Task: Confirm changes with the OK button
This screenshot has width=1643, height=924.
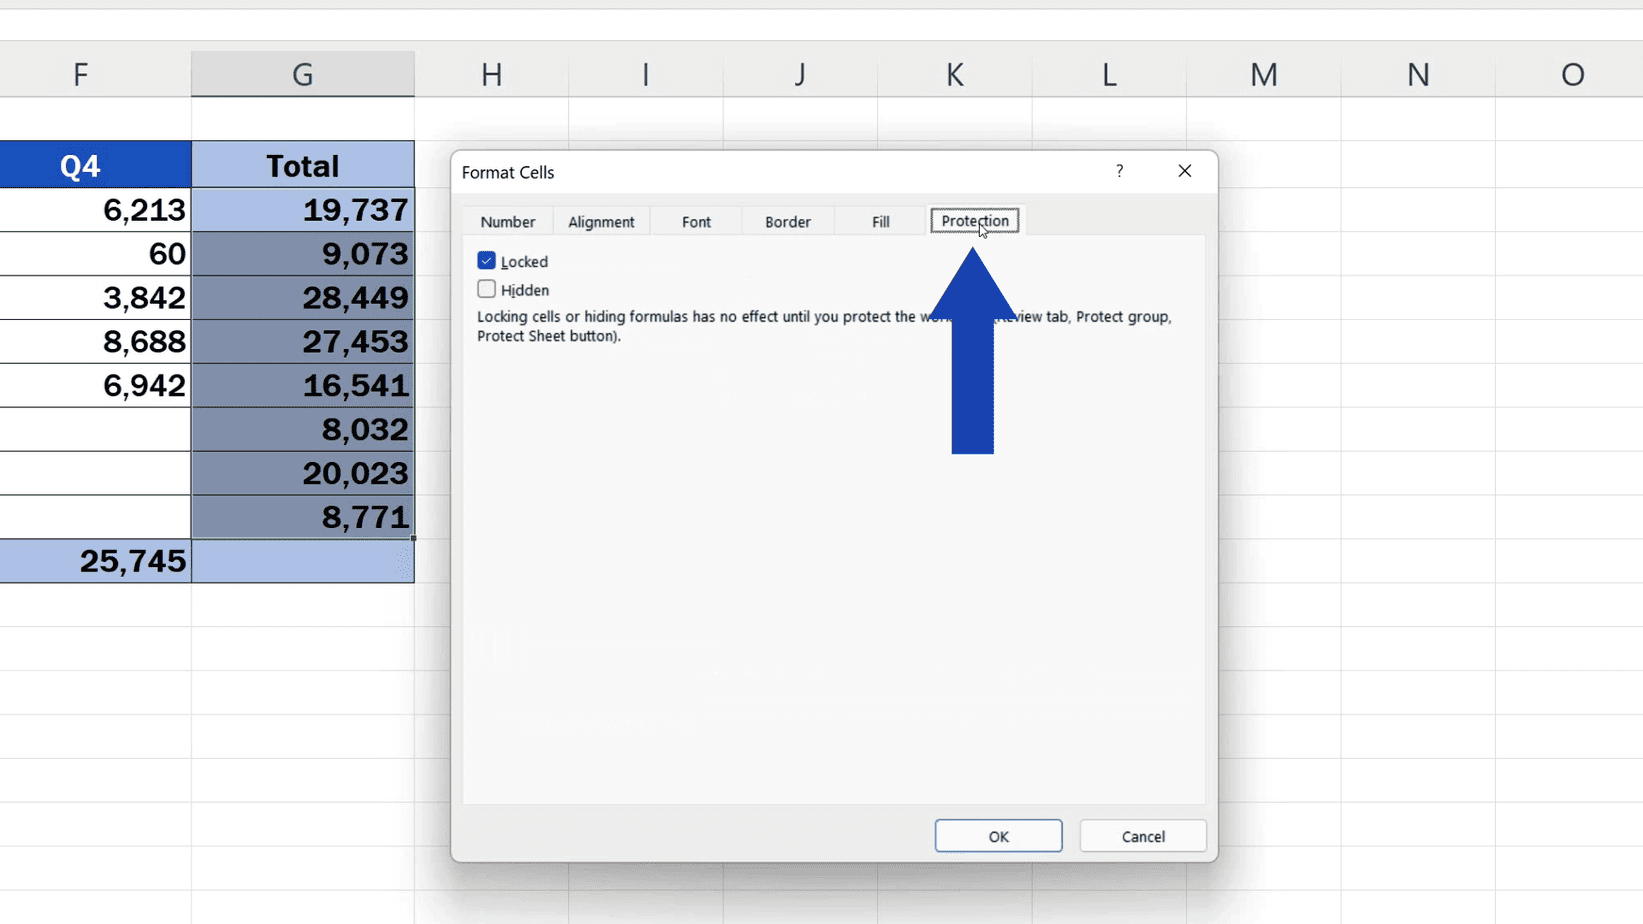Action: pos(997,836)
